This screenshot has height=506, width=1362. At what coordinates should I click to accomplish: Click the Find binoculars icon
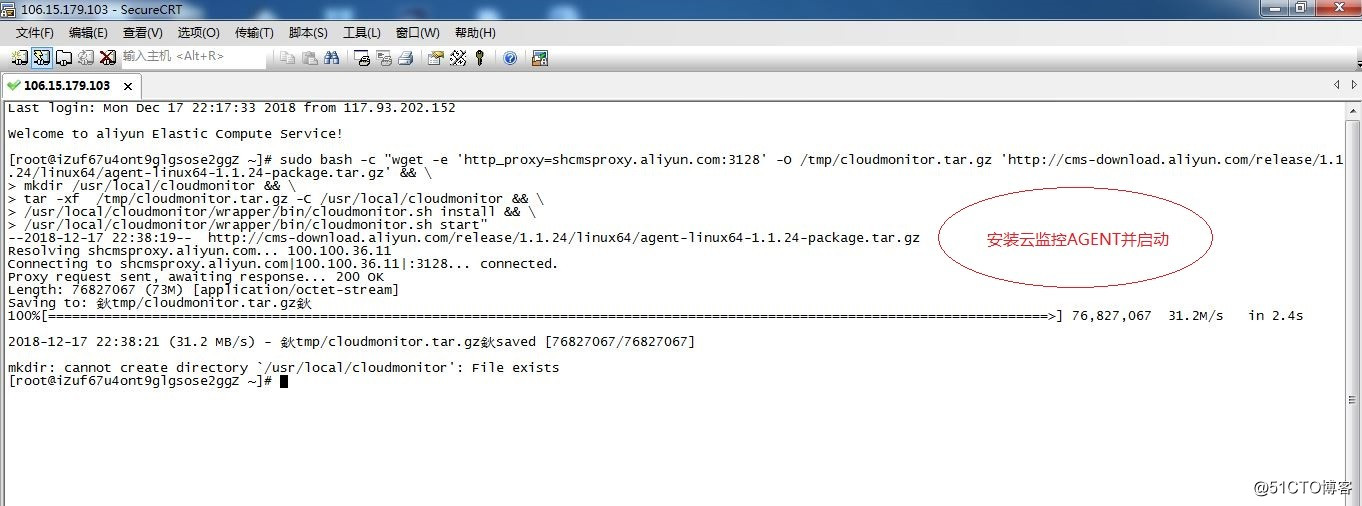point(332,58)
